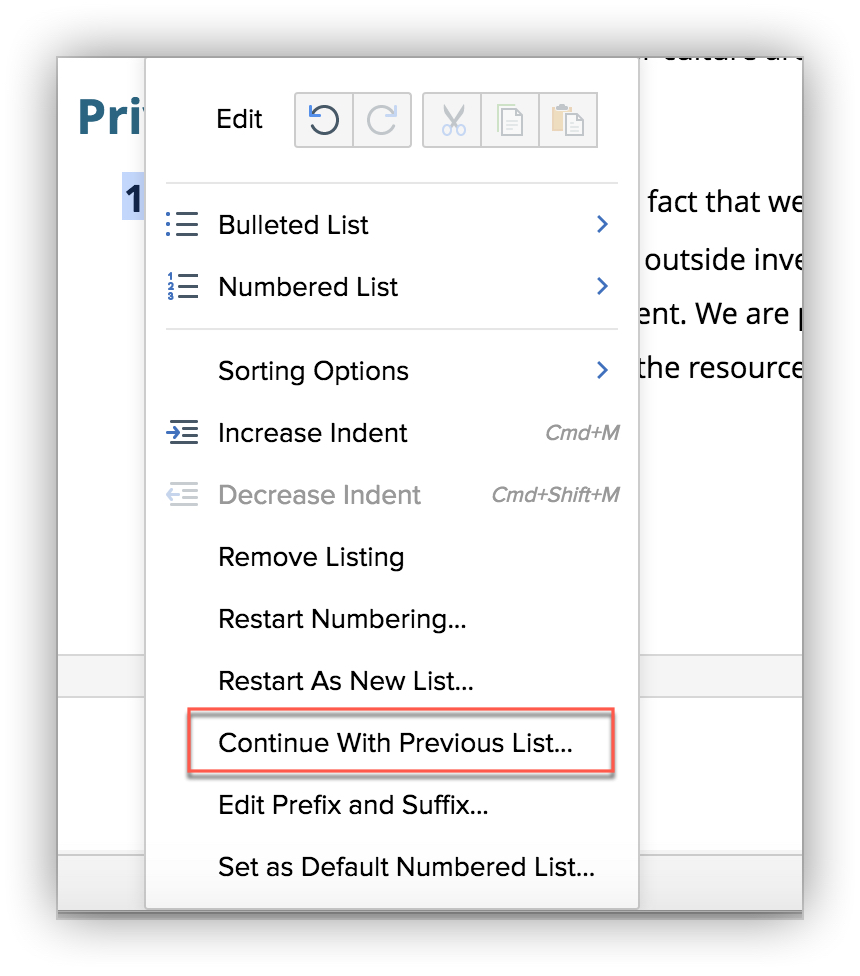
Task: Click the Redo icon
Action: [380, 119]
